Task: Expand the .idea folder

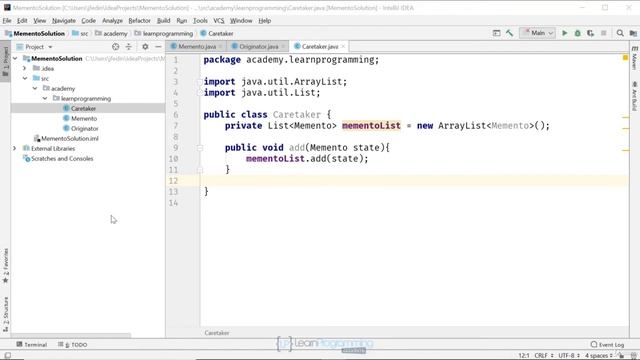Action: click(25, 68)
